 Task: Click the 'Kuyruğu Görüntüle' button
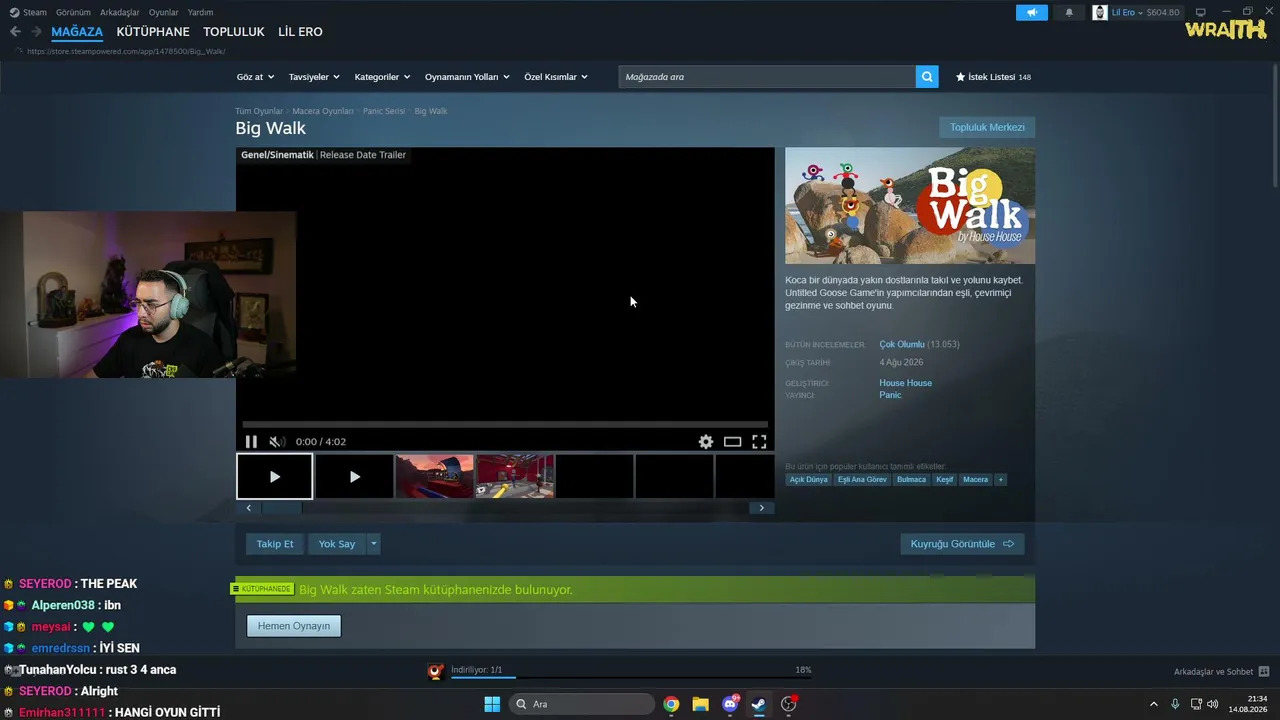click(962, 544)
